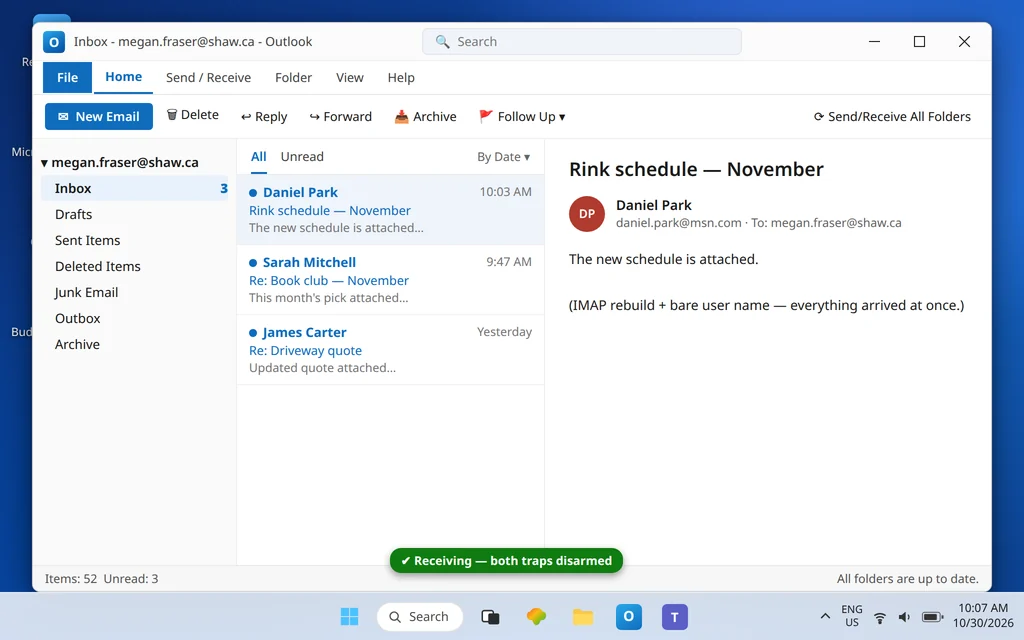1024x640 pixels.
Task: Click the unread dot beside James Carter
Action: point(253,333)
